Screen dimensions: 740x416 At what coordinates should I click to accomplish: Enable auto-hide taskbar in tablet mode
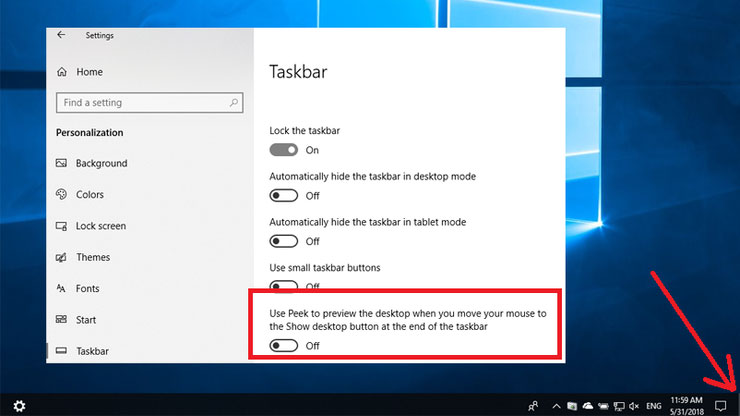tap(284, 241)
